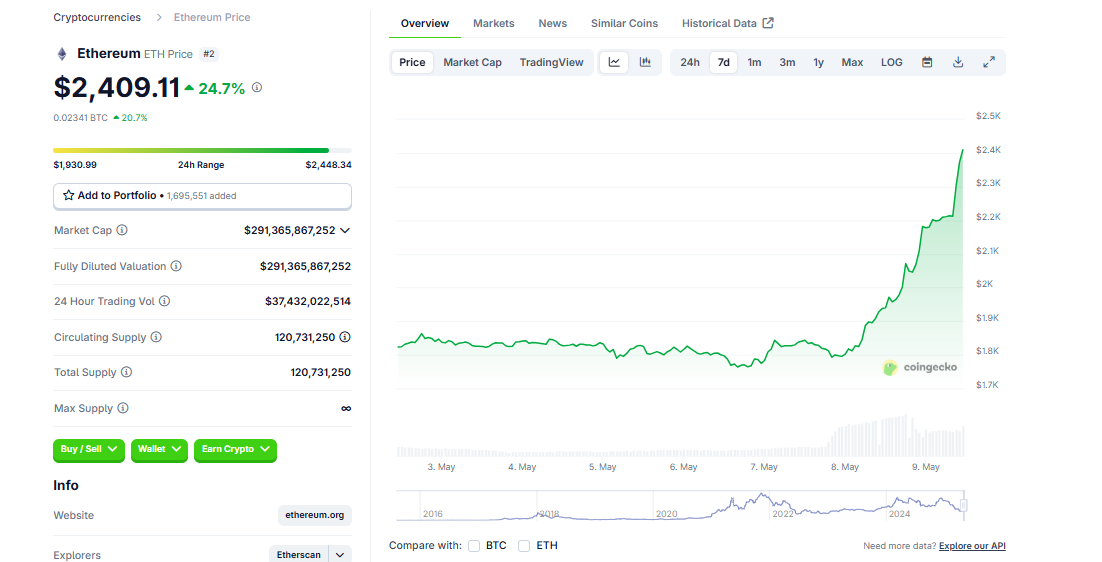Open price change info icon next to 24.7%
1102x562 pixels.
point(257,88)
